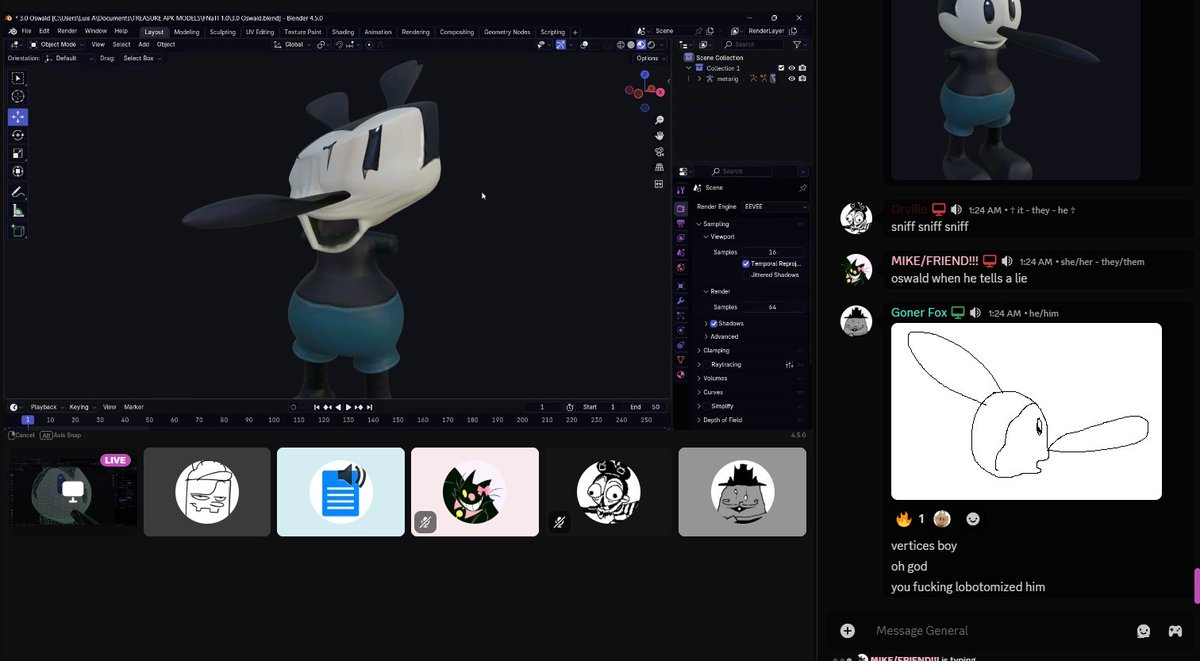The height and width of the screenshot is (661, 1200).
Task: Activate the Move tool
Action: click(x=18, y=116)
